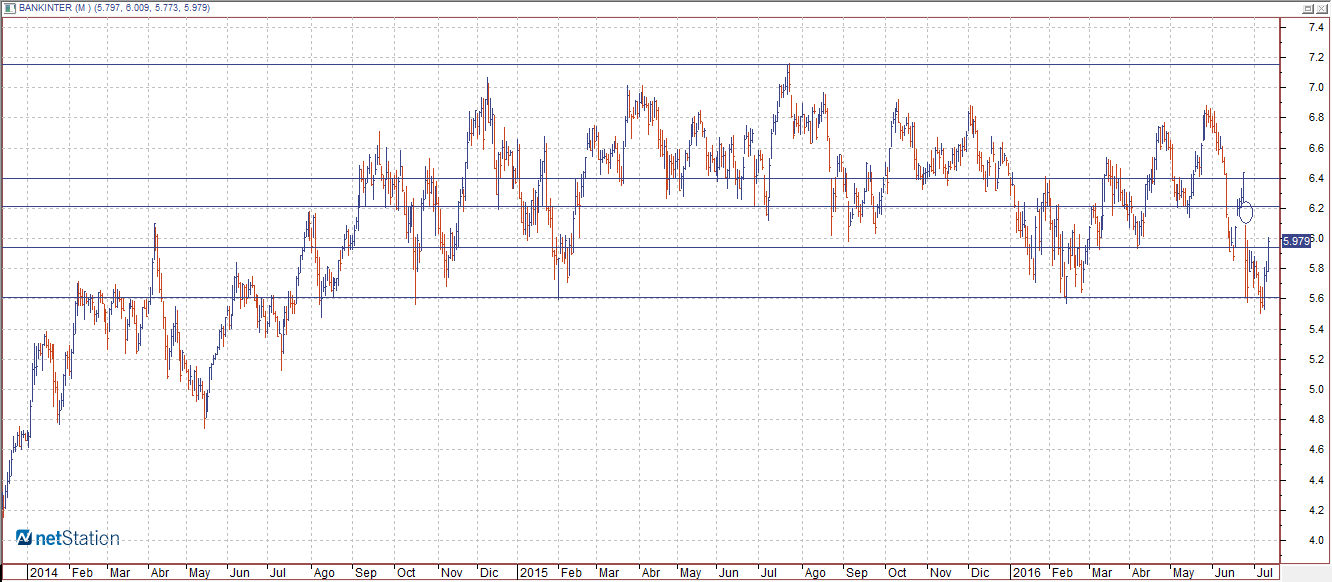The width and height of the screenshot is (1332, 582).
Task: Click the 2014 year label on time axis
Action: pyautogui.click(x=43, y=573)
